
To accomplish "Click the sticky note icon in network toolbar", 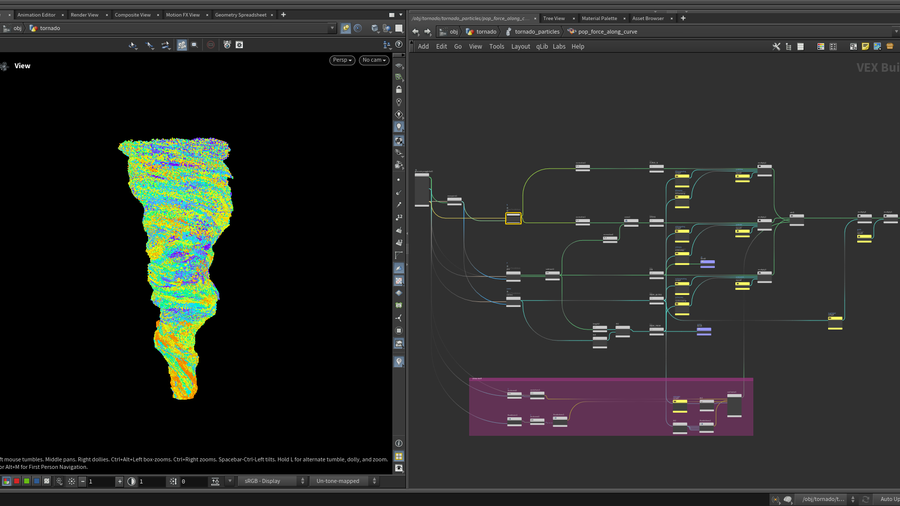I will (x=866, y=46).
